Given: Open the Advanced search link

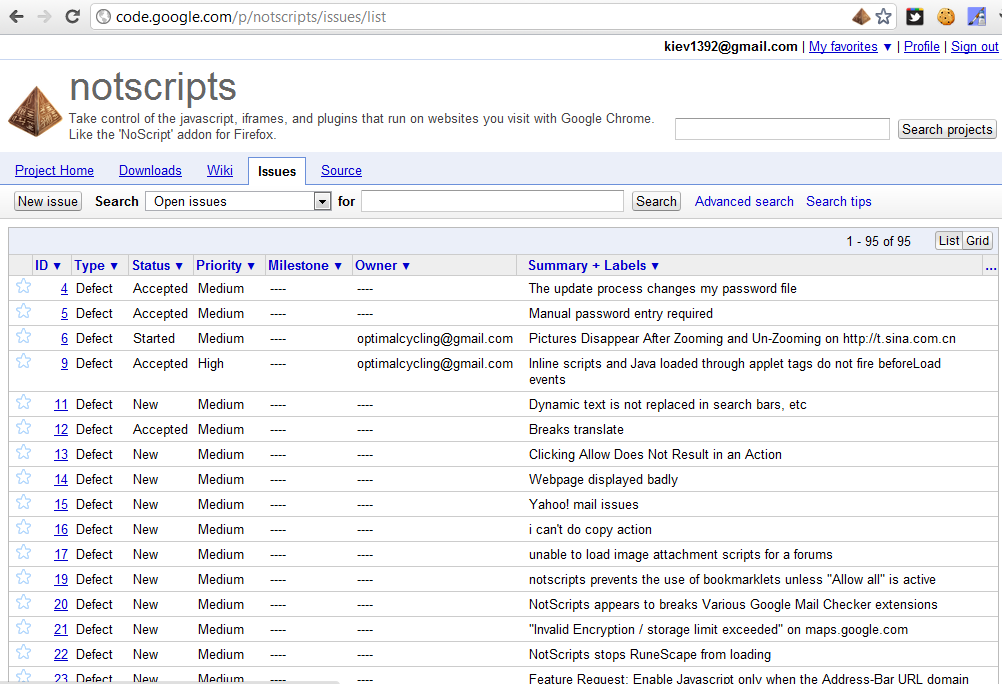Looking at the screenshot, I should pos(744,201).
